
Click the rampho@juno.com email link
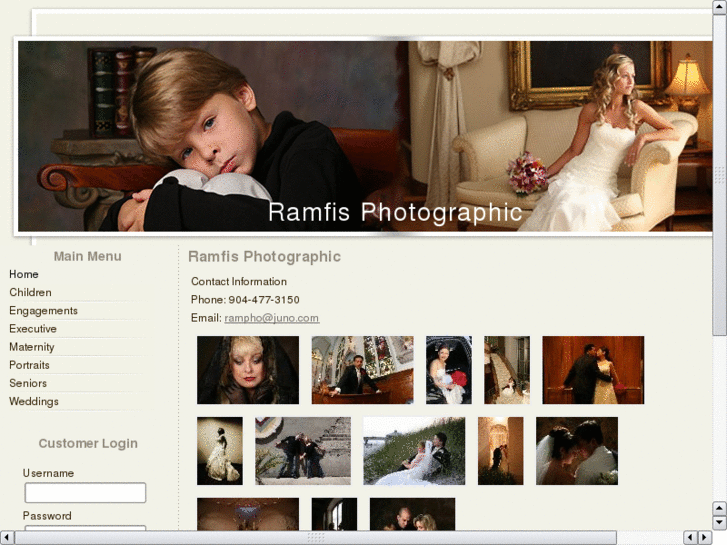[x=271, y=318]
